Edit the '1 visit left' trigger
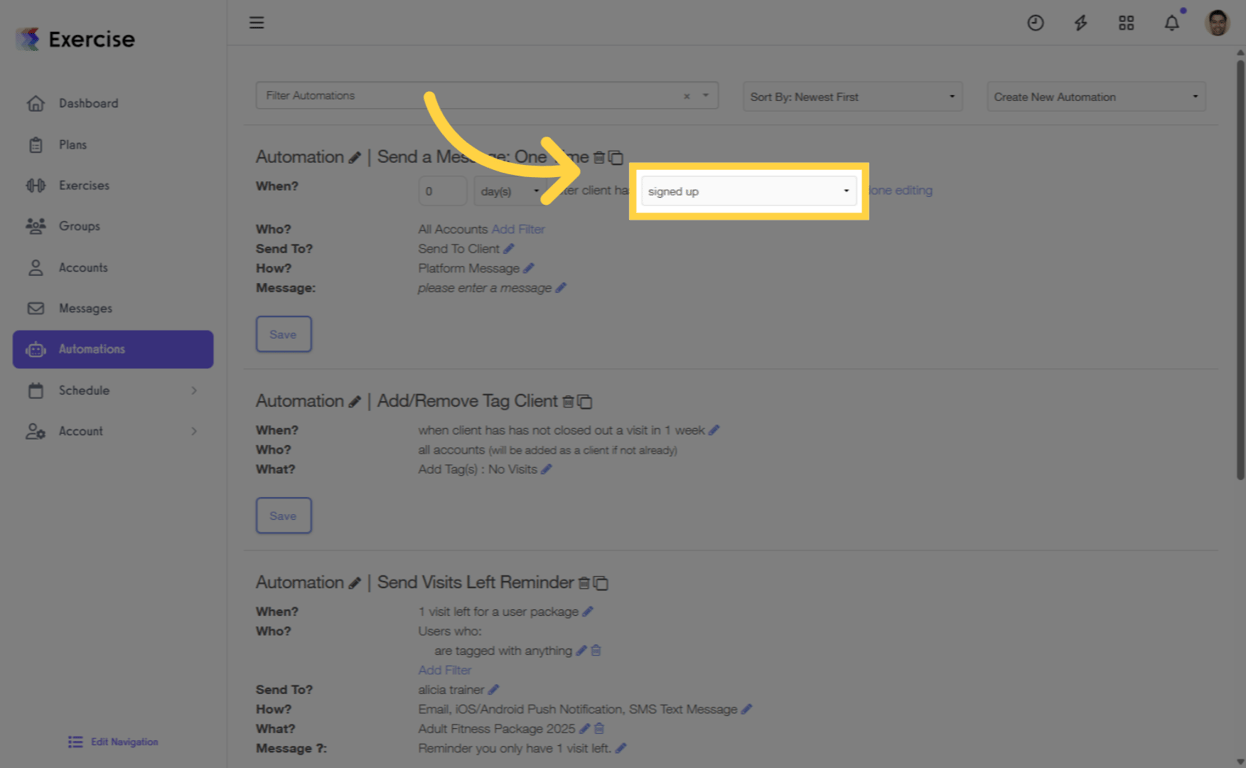1246x768 pixels. click(588, 611)
